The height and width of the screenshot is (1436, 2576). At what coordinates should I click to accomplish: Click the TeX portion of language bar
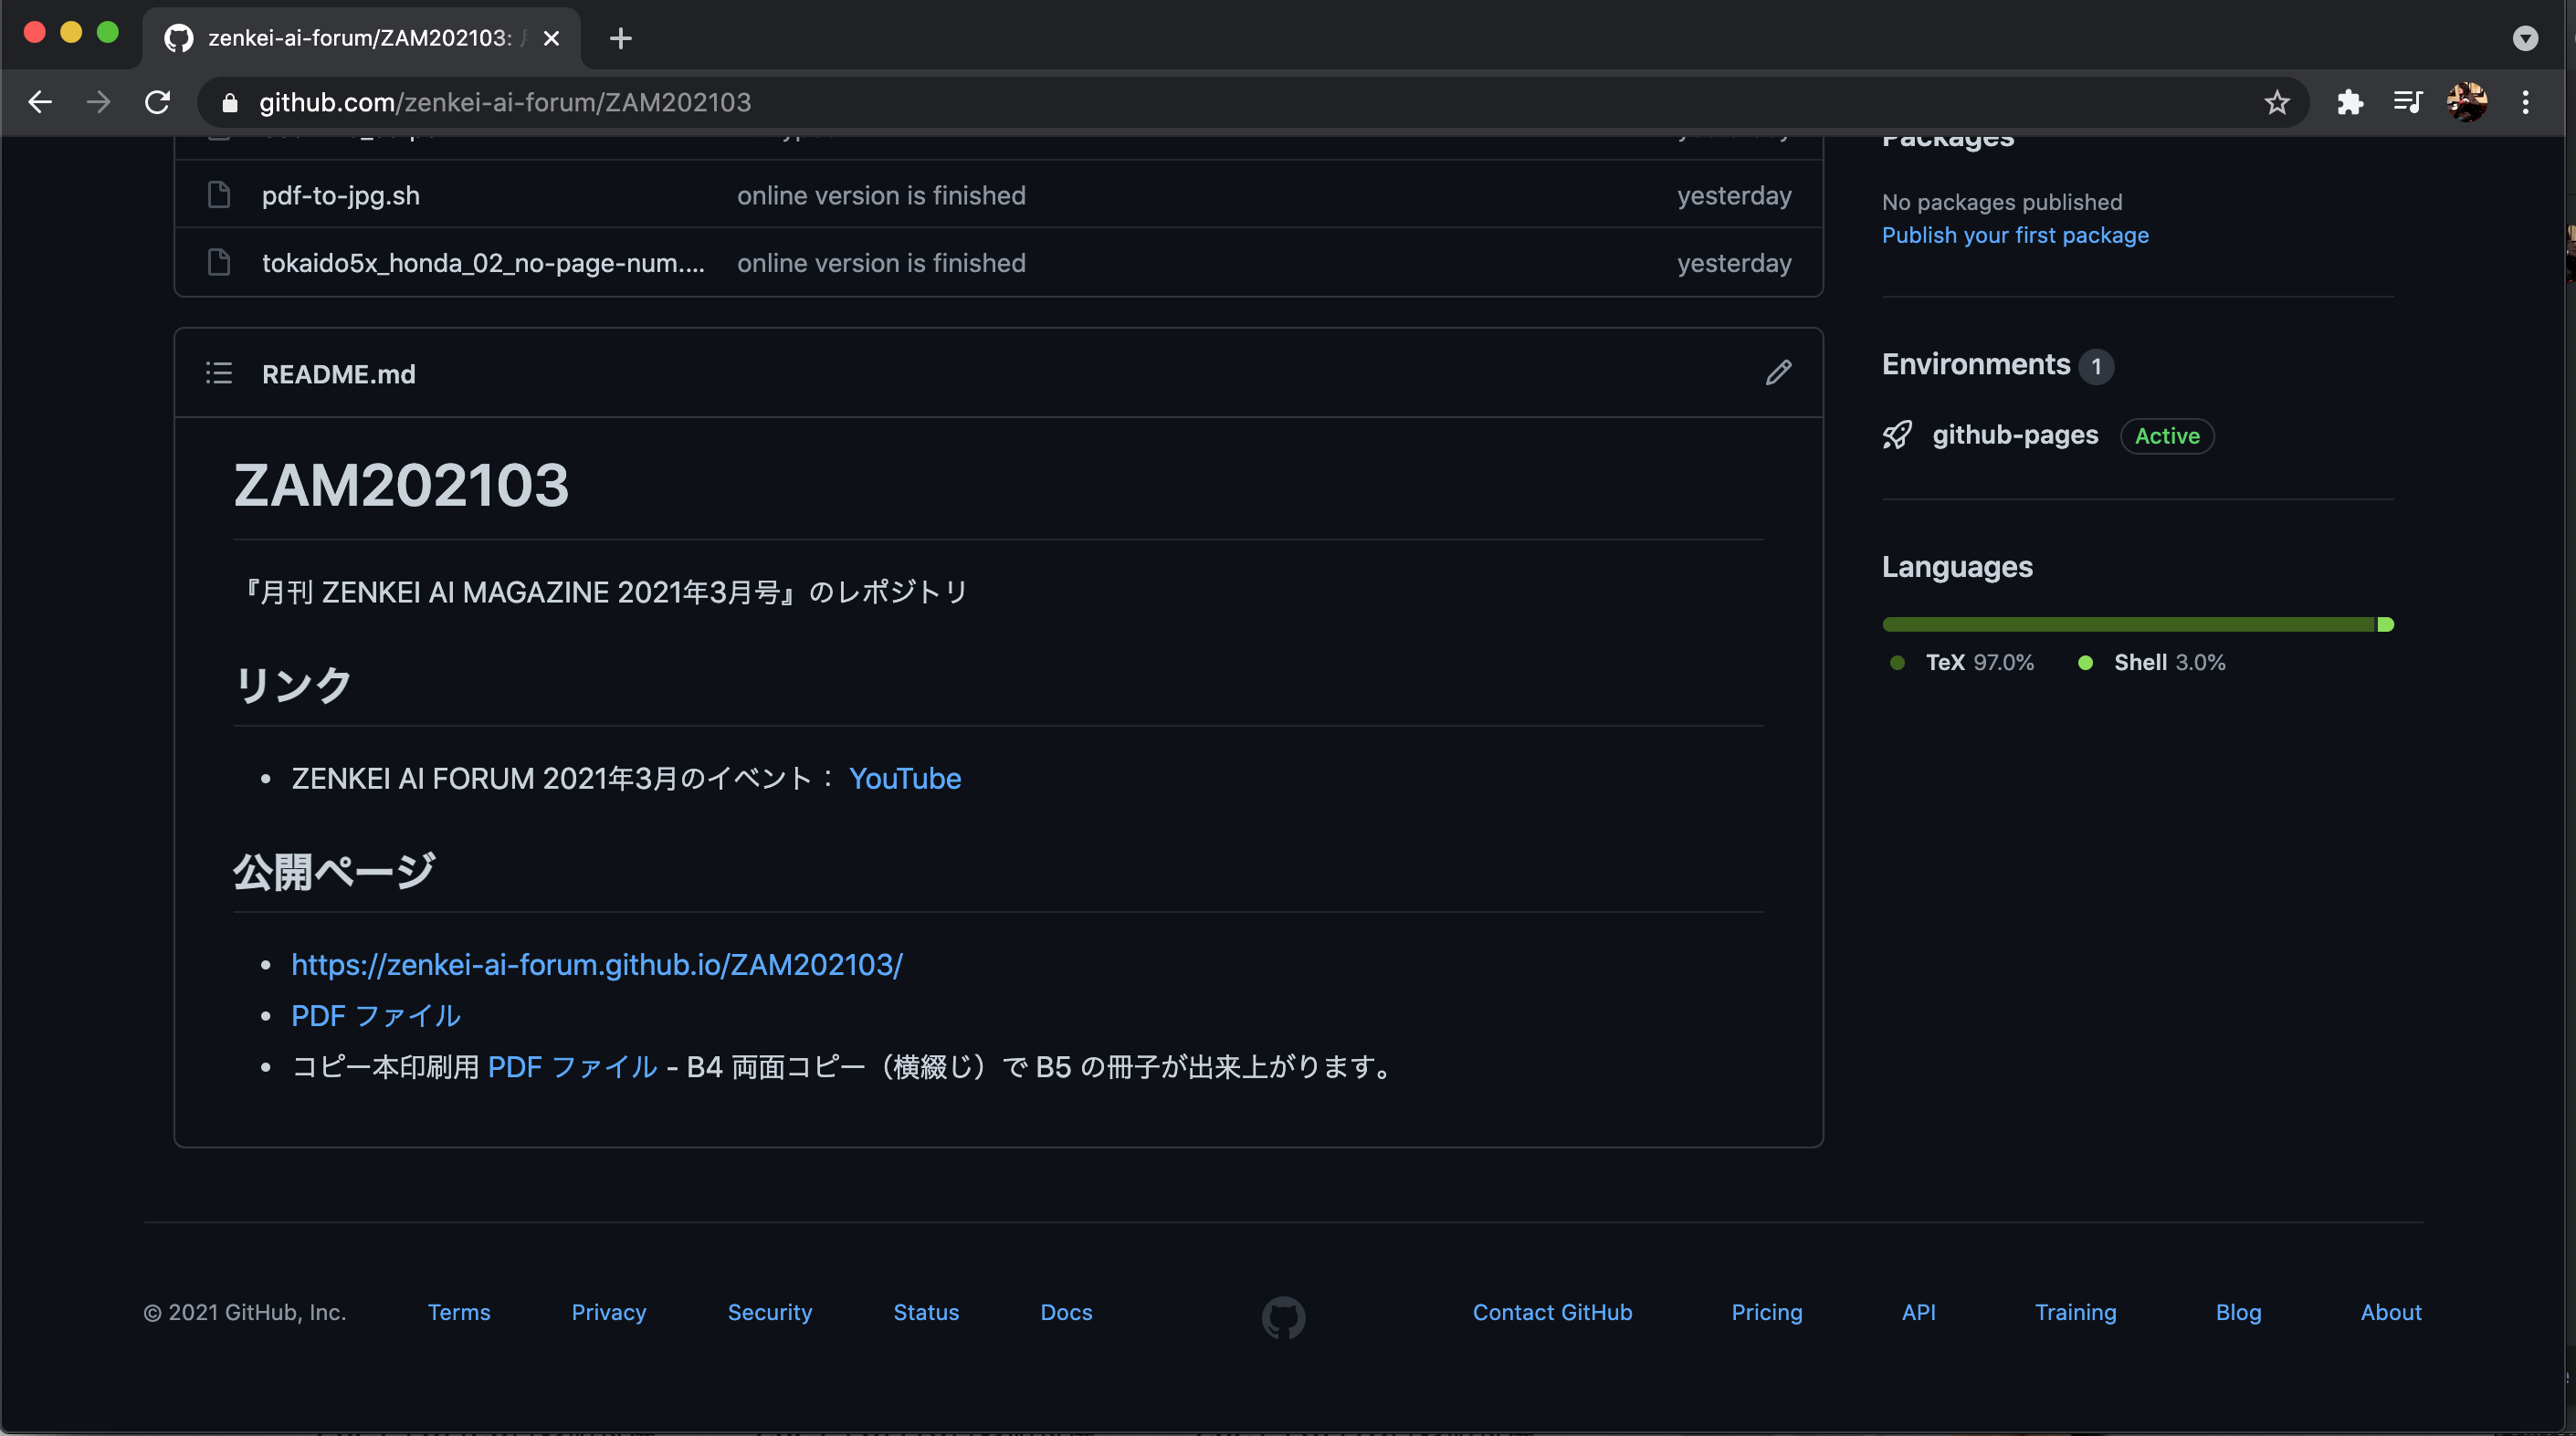click(2128, 624)
